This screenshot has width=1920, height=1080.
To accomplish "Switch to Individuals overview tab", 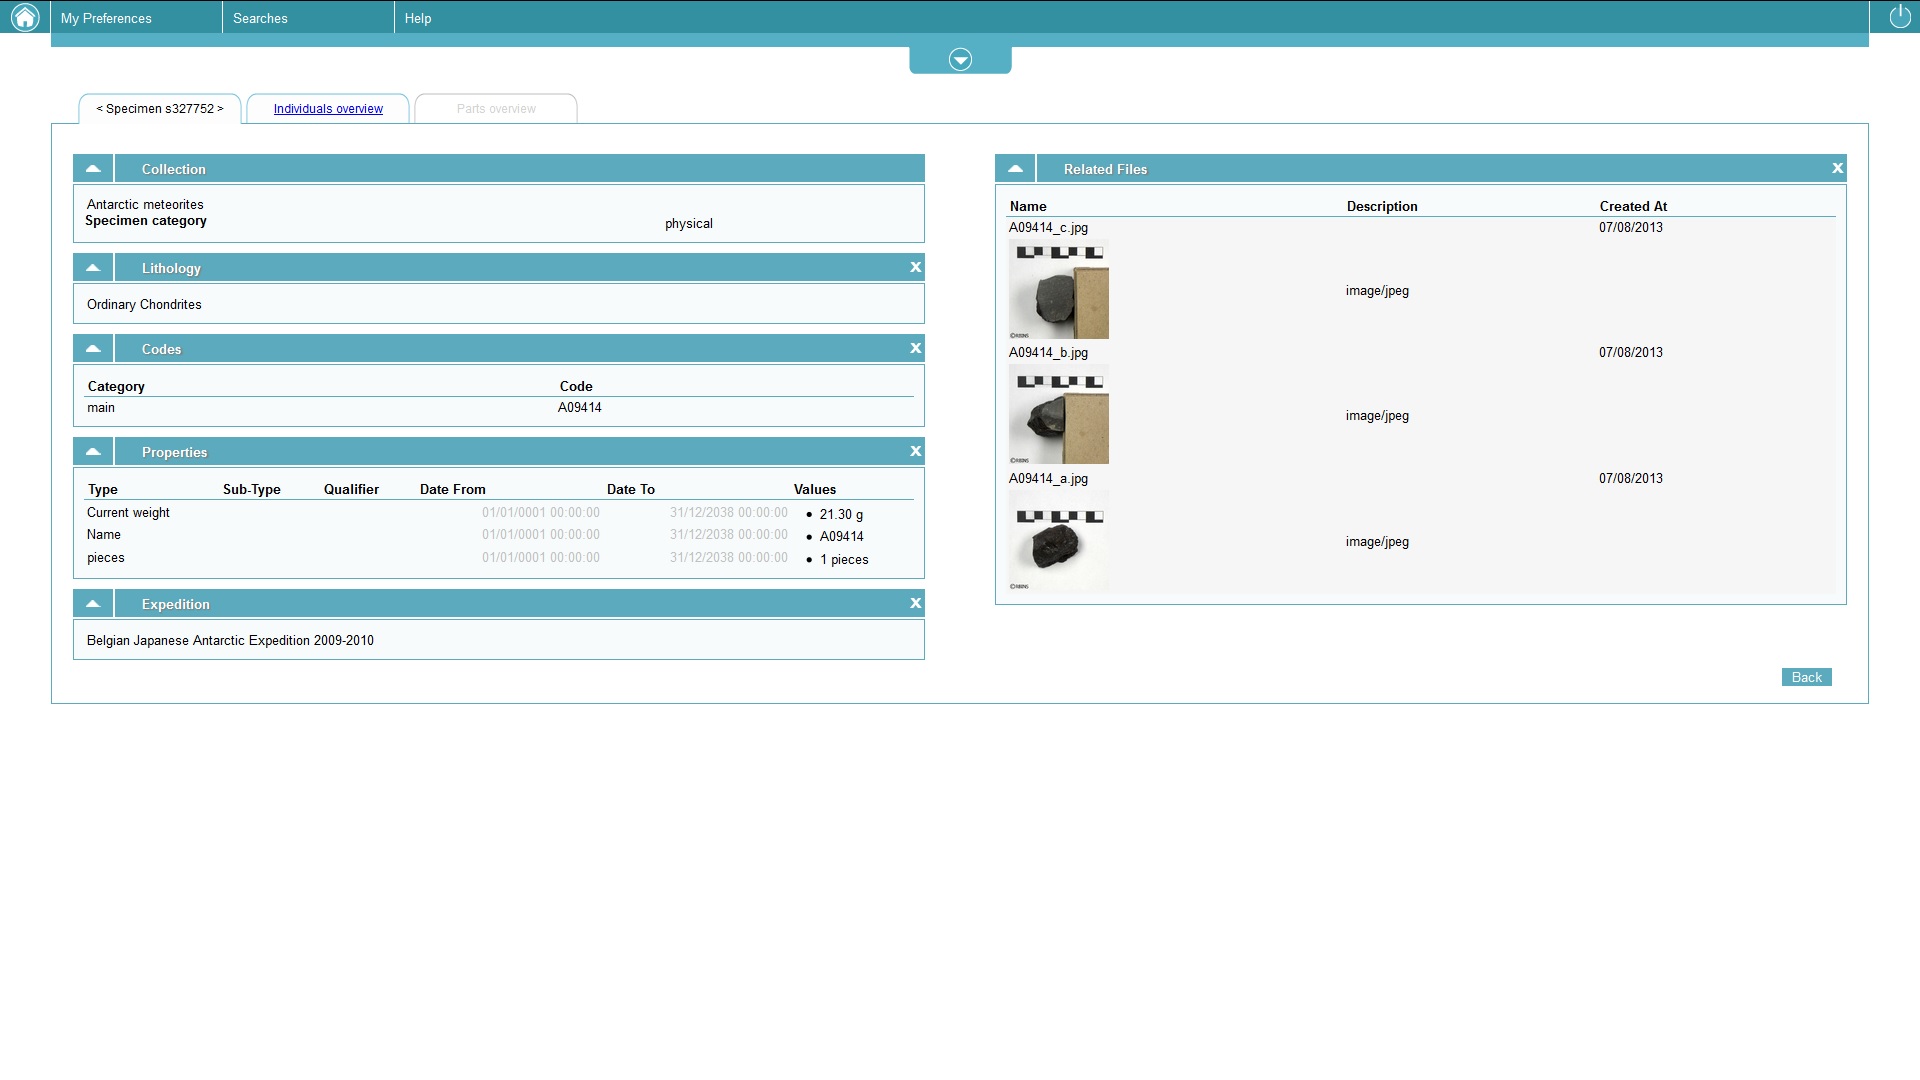I will point(328,109).
